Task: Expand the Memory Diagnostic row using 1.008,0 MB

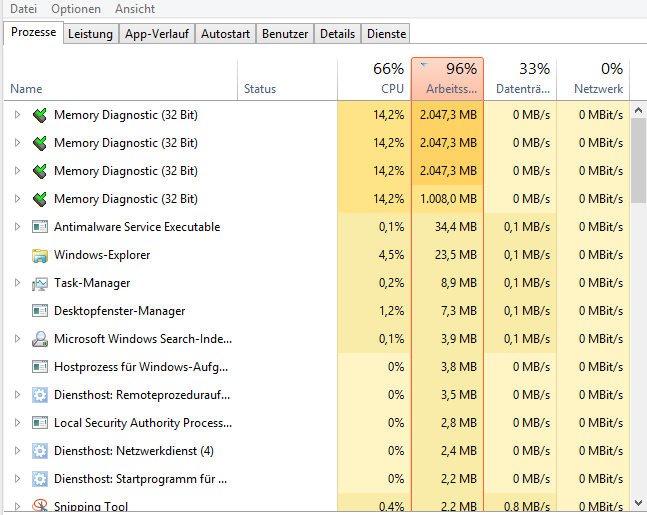Action: (x=17, y=198)
